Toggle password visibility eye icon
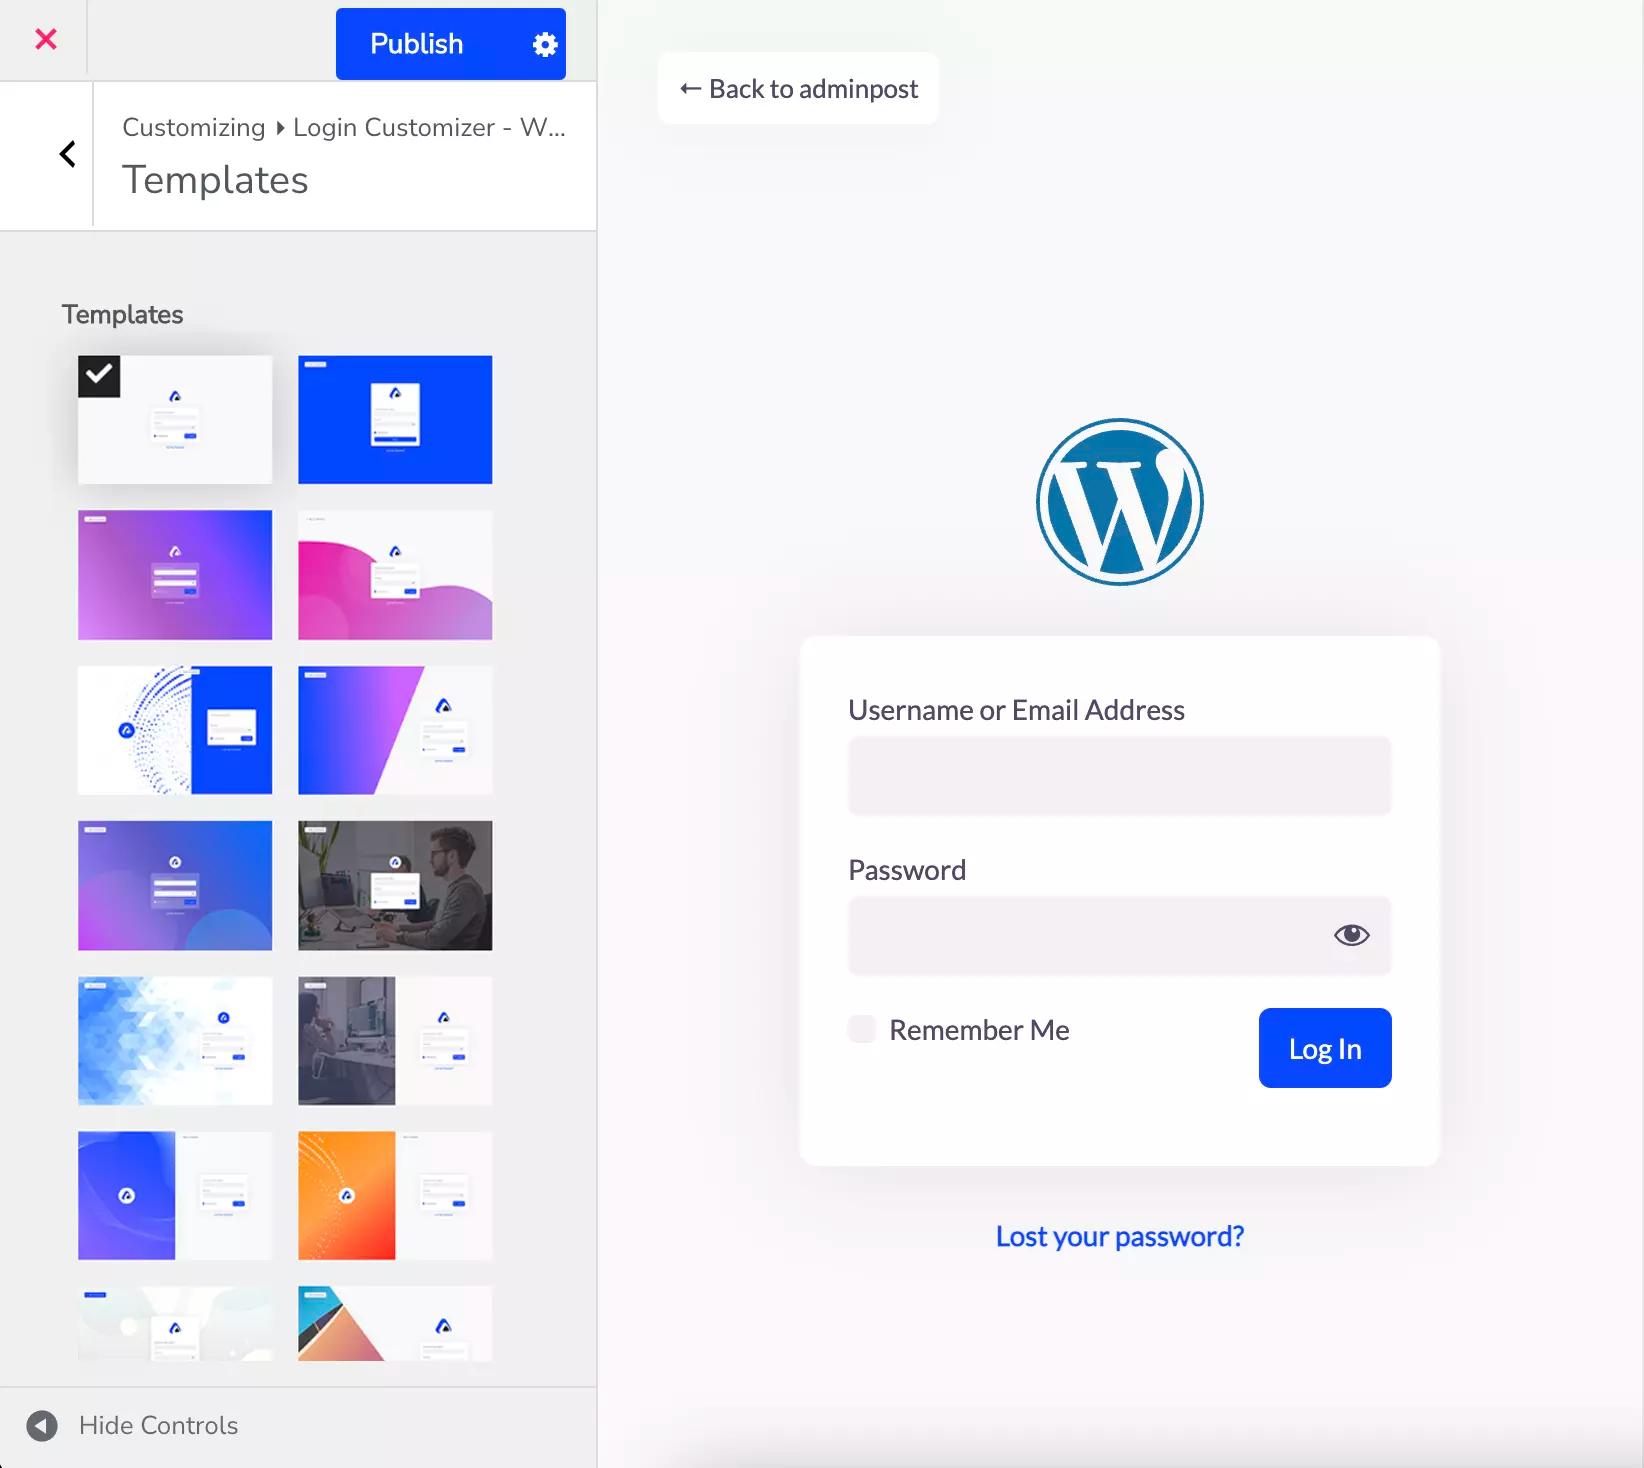 tap(1351, 935)
